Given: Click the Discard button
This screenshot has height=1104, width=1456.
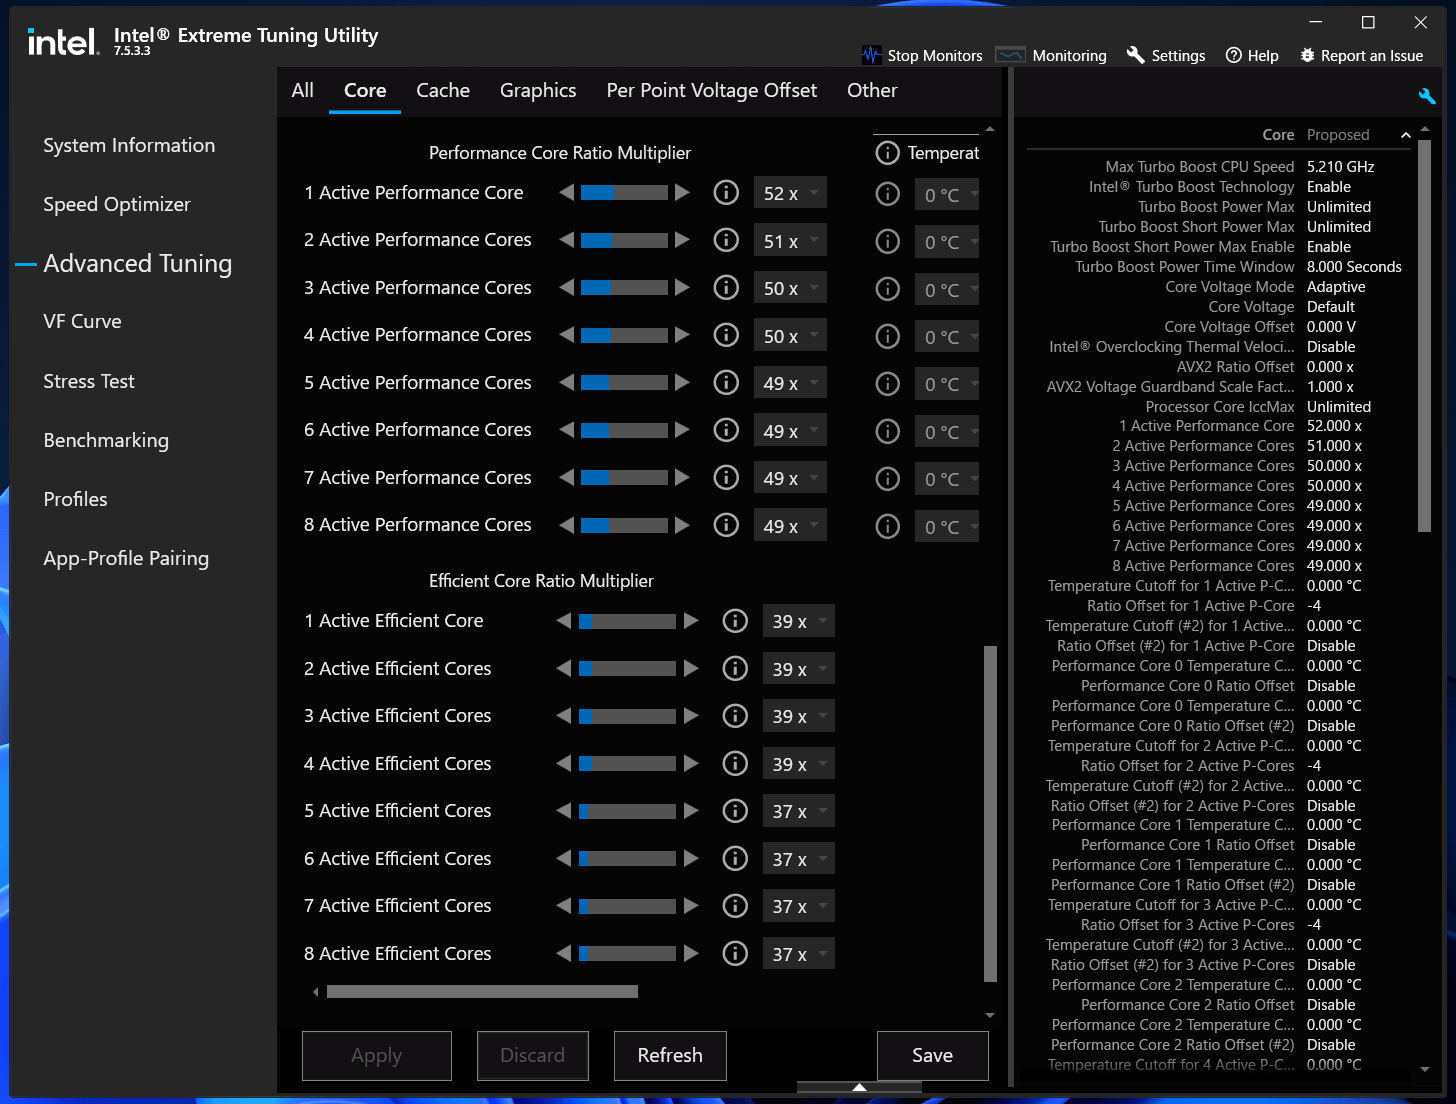Looking at the screenshot, I should pyautogui.click(x=532, y=1055).
